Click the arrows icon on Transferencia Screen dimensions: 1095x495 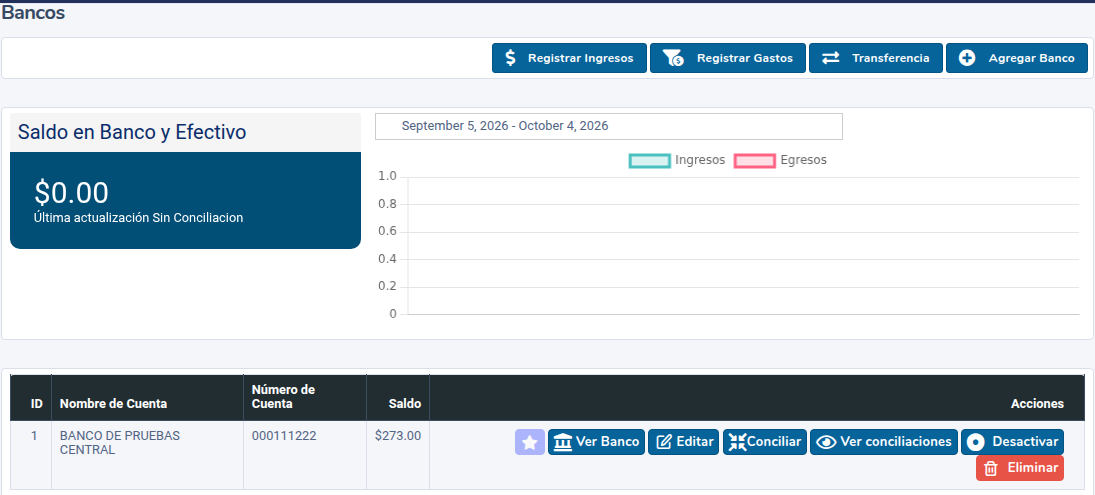point(830,58)
